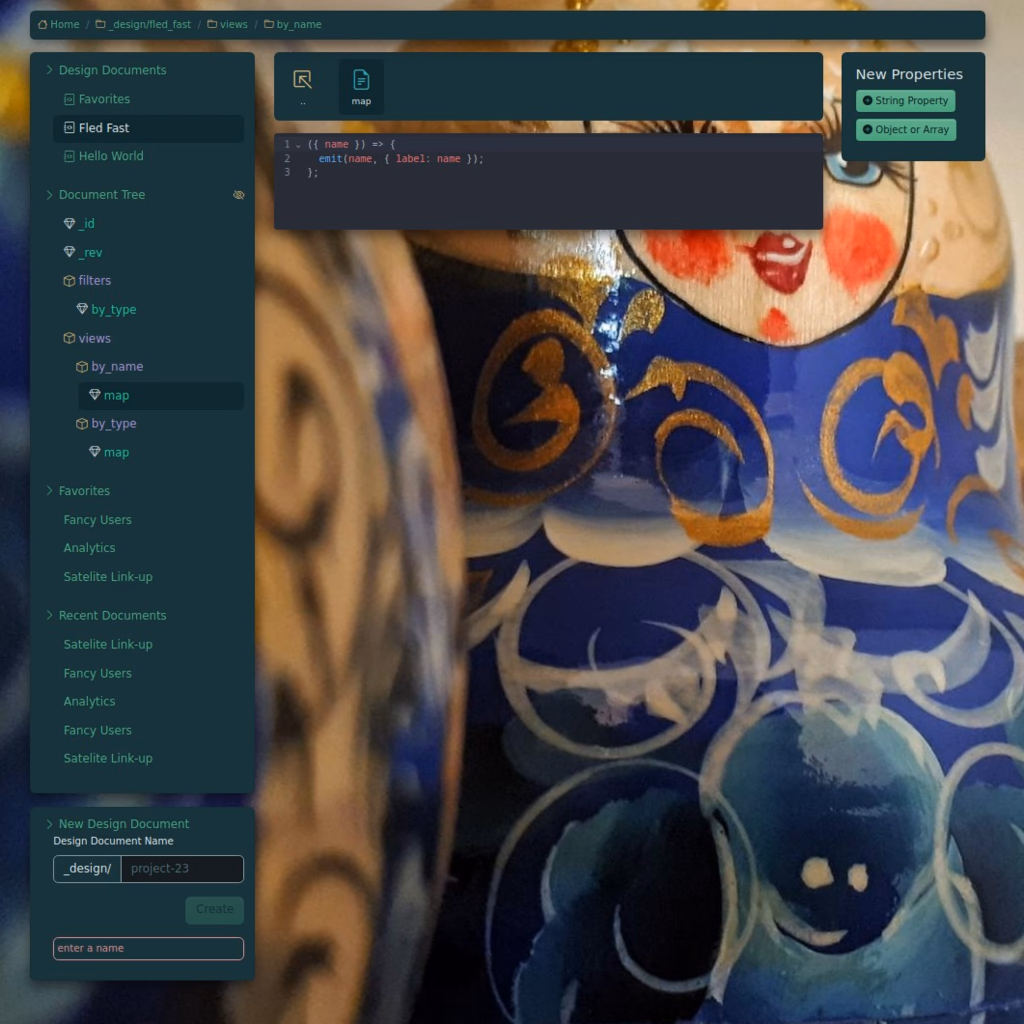
Task: Click the views box icon in tree
Action: [69, 339]
